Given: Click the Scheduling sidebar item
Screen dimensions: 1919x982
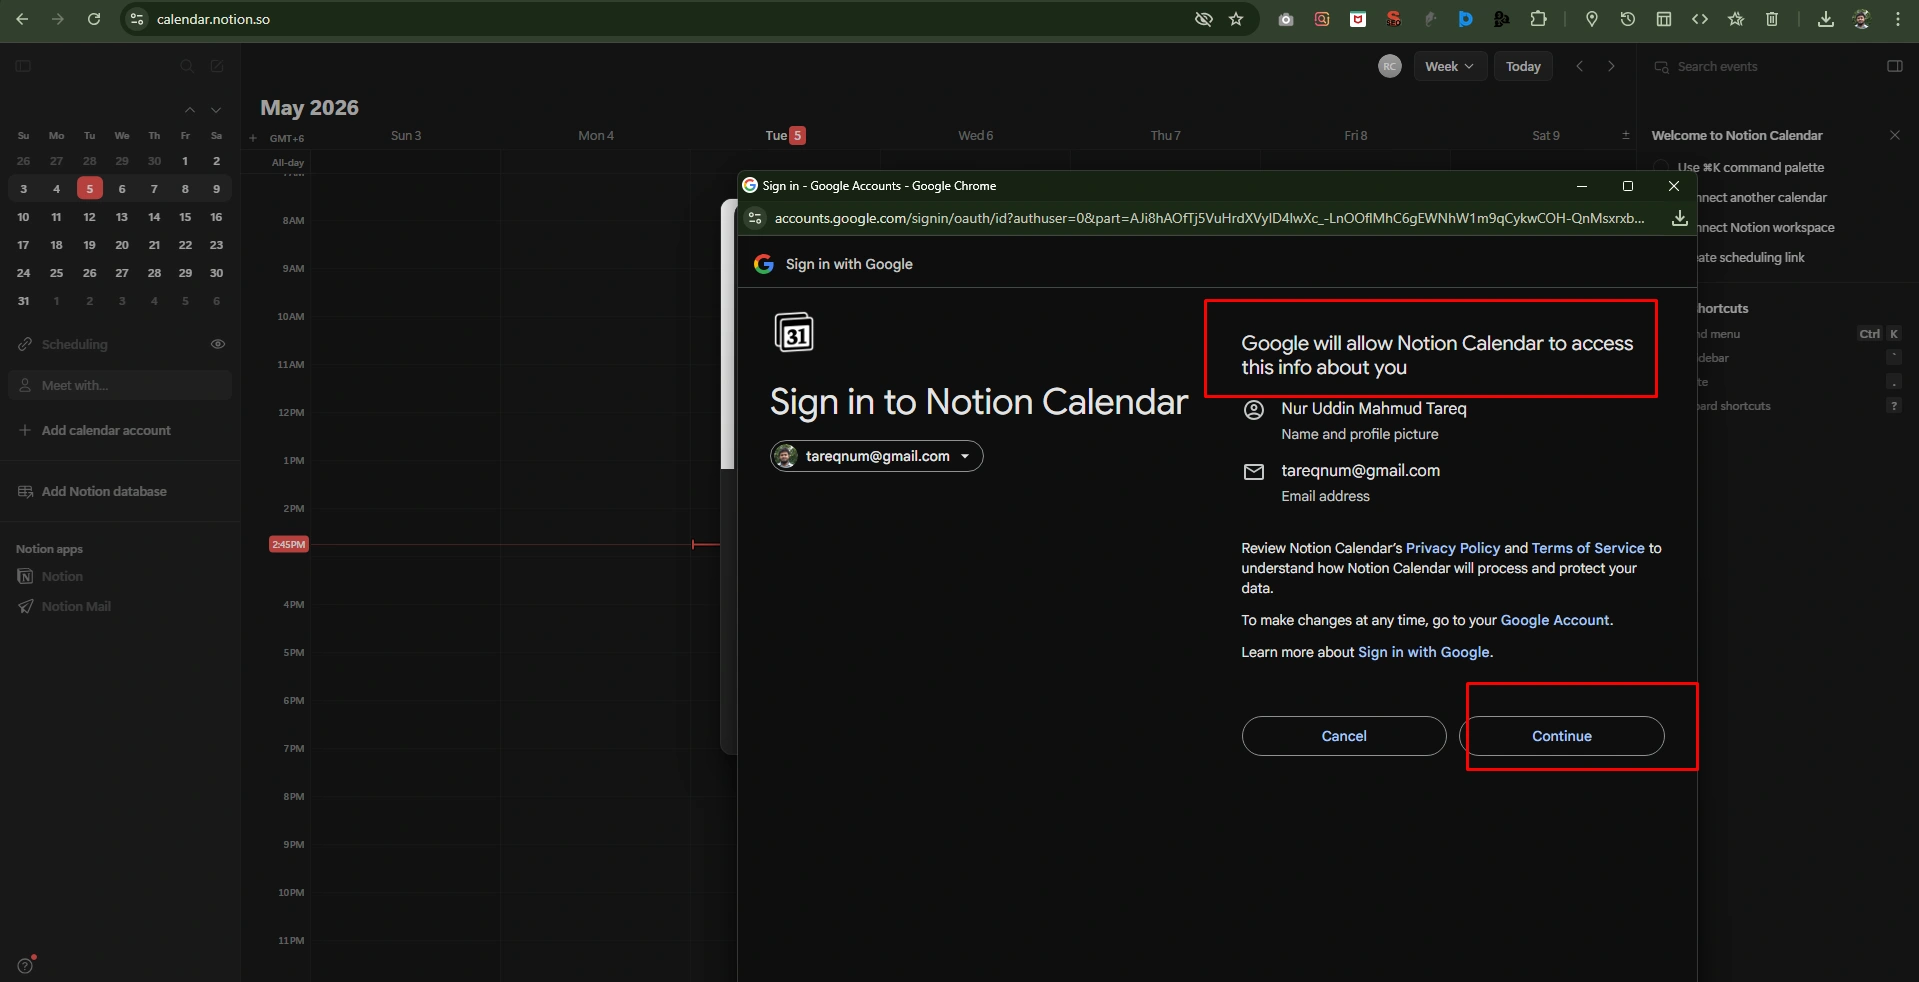Looking at the screenshot, I should [74, 344].
